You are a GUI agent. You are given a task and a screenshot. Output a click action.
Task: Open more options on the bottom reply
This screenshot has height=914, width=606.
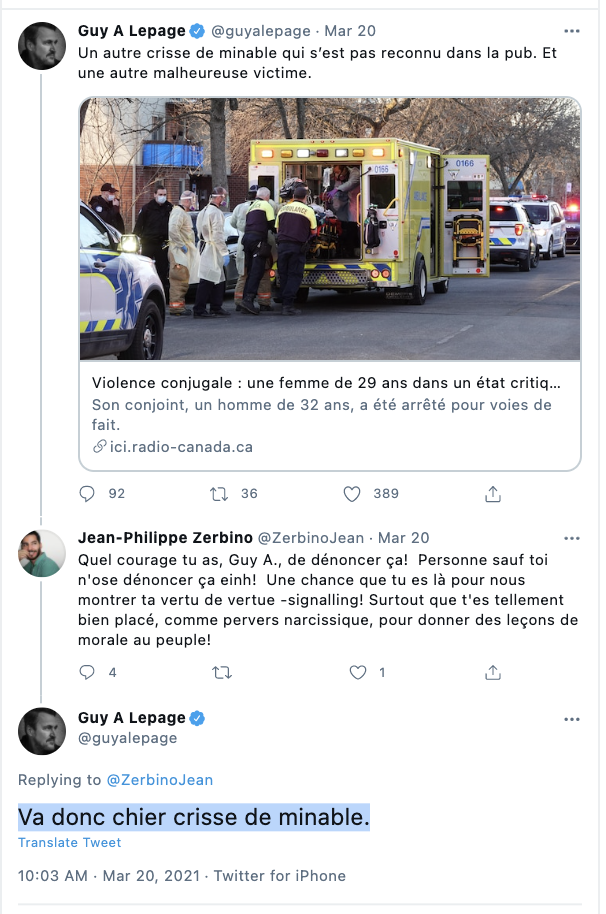572,719
